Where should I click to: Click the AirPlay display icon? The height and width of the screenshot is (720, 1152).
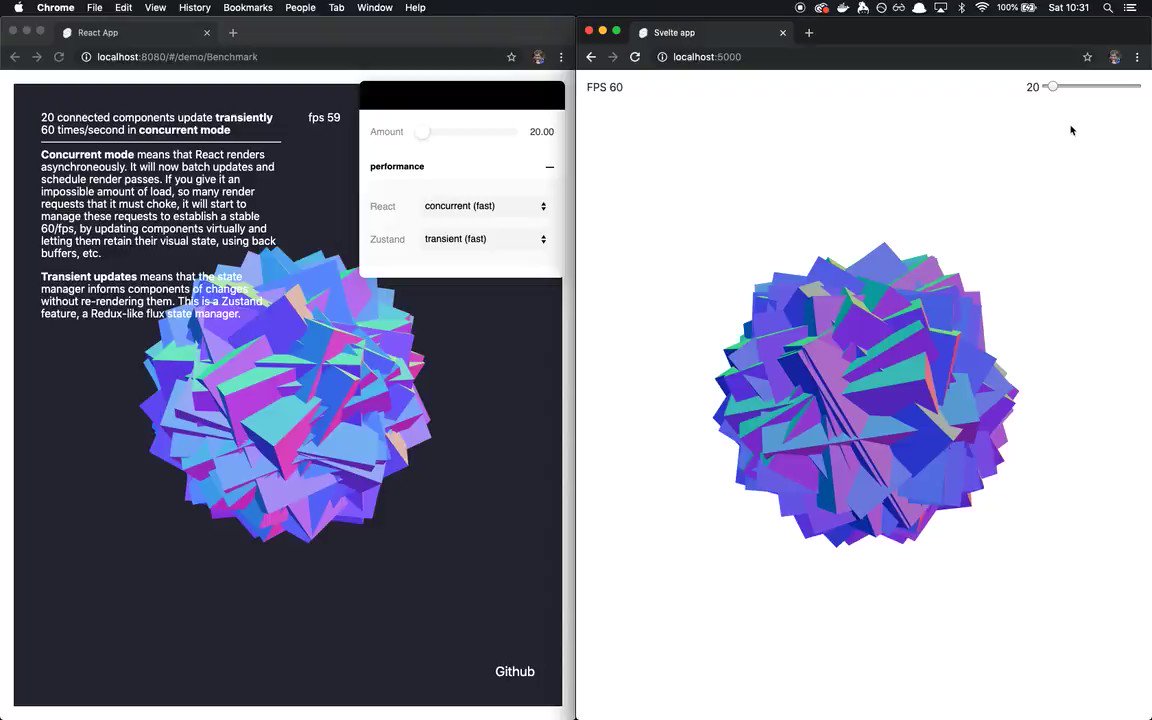tap(940, 7)
